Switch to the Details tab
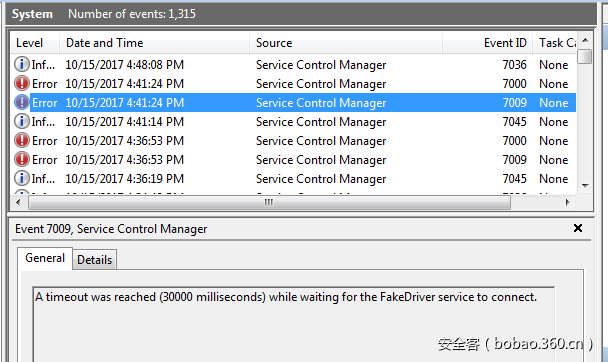This screenshot has height=362, width=608. pos(95,259)
